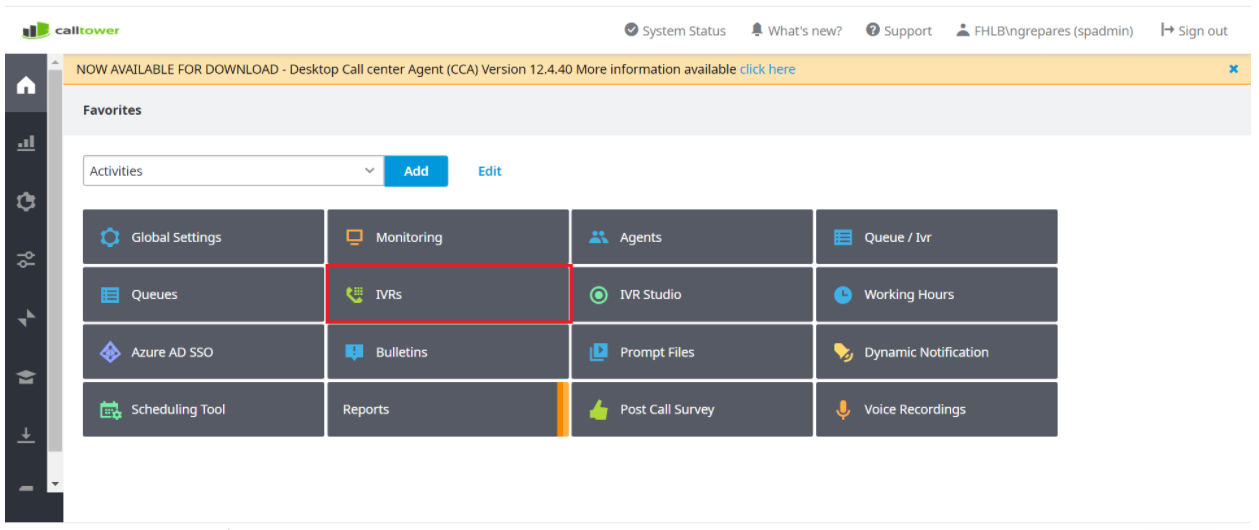
Task: Open the sliders configuration sidebar icon
Action: tap(26, 260)
